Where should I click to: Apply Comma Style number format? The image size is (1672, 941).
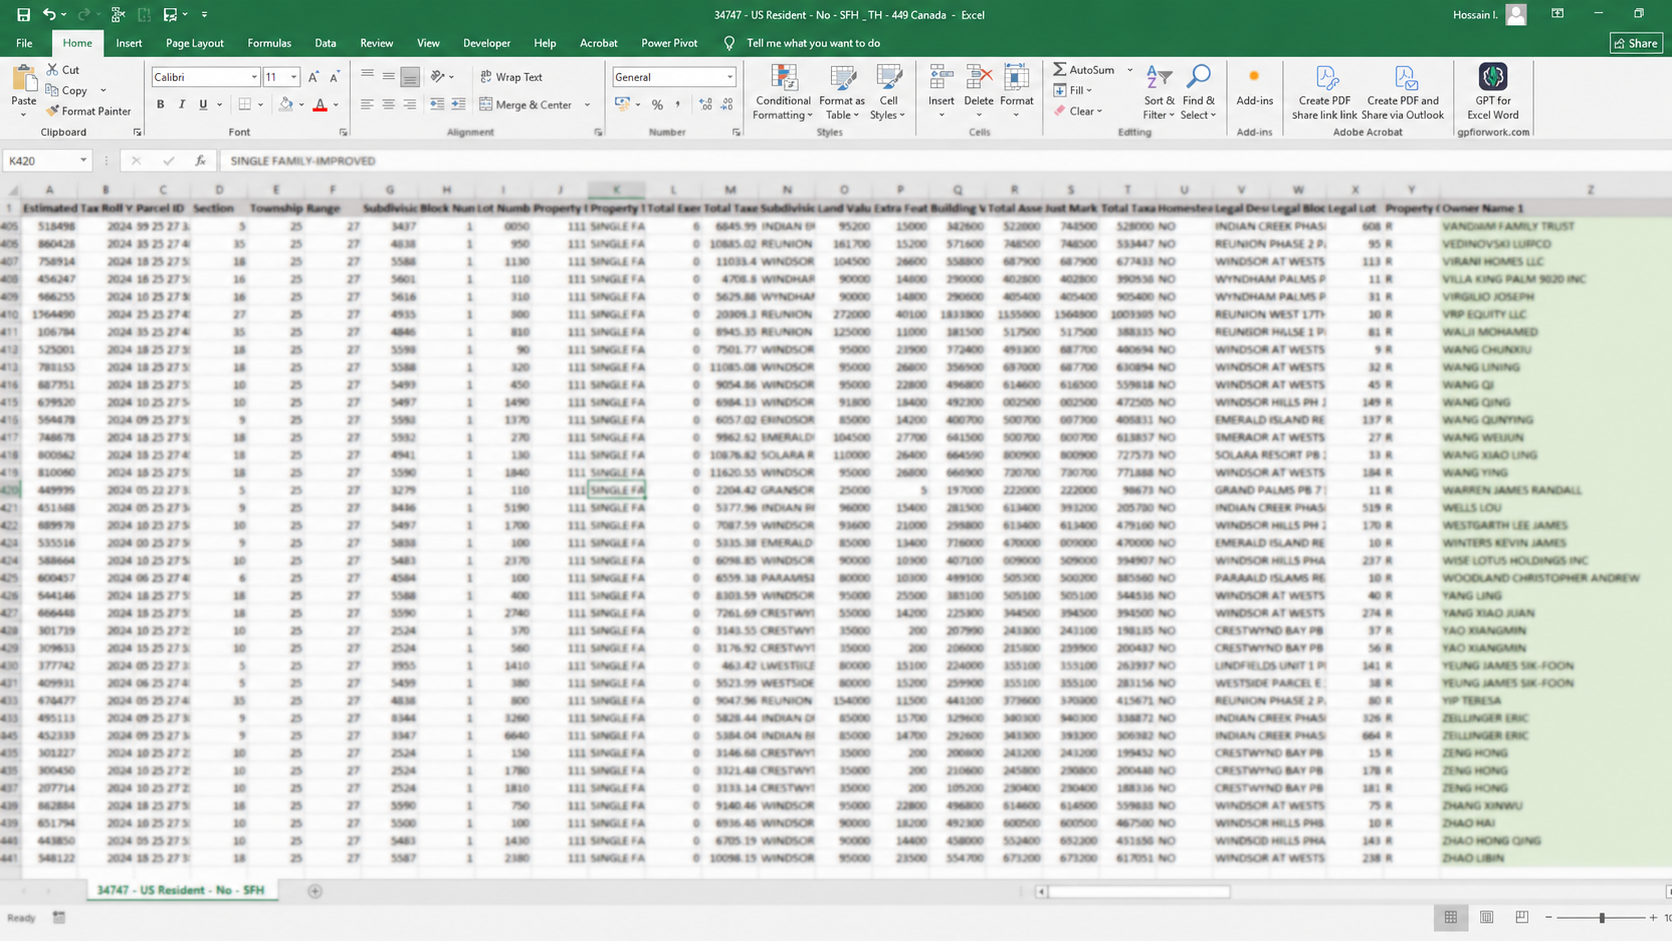(x=678, y=104)
